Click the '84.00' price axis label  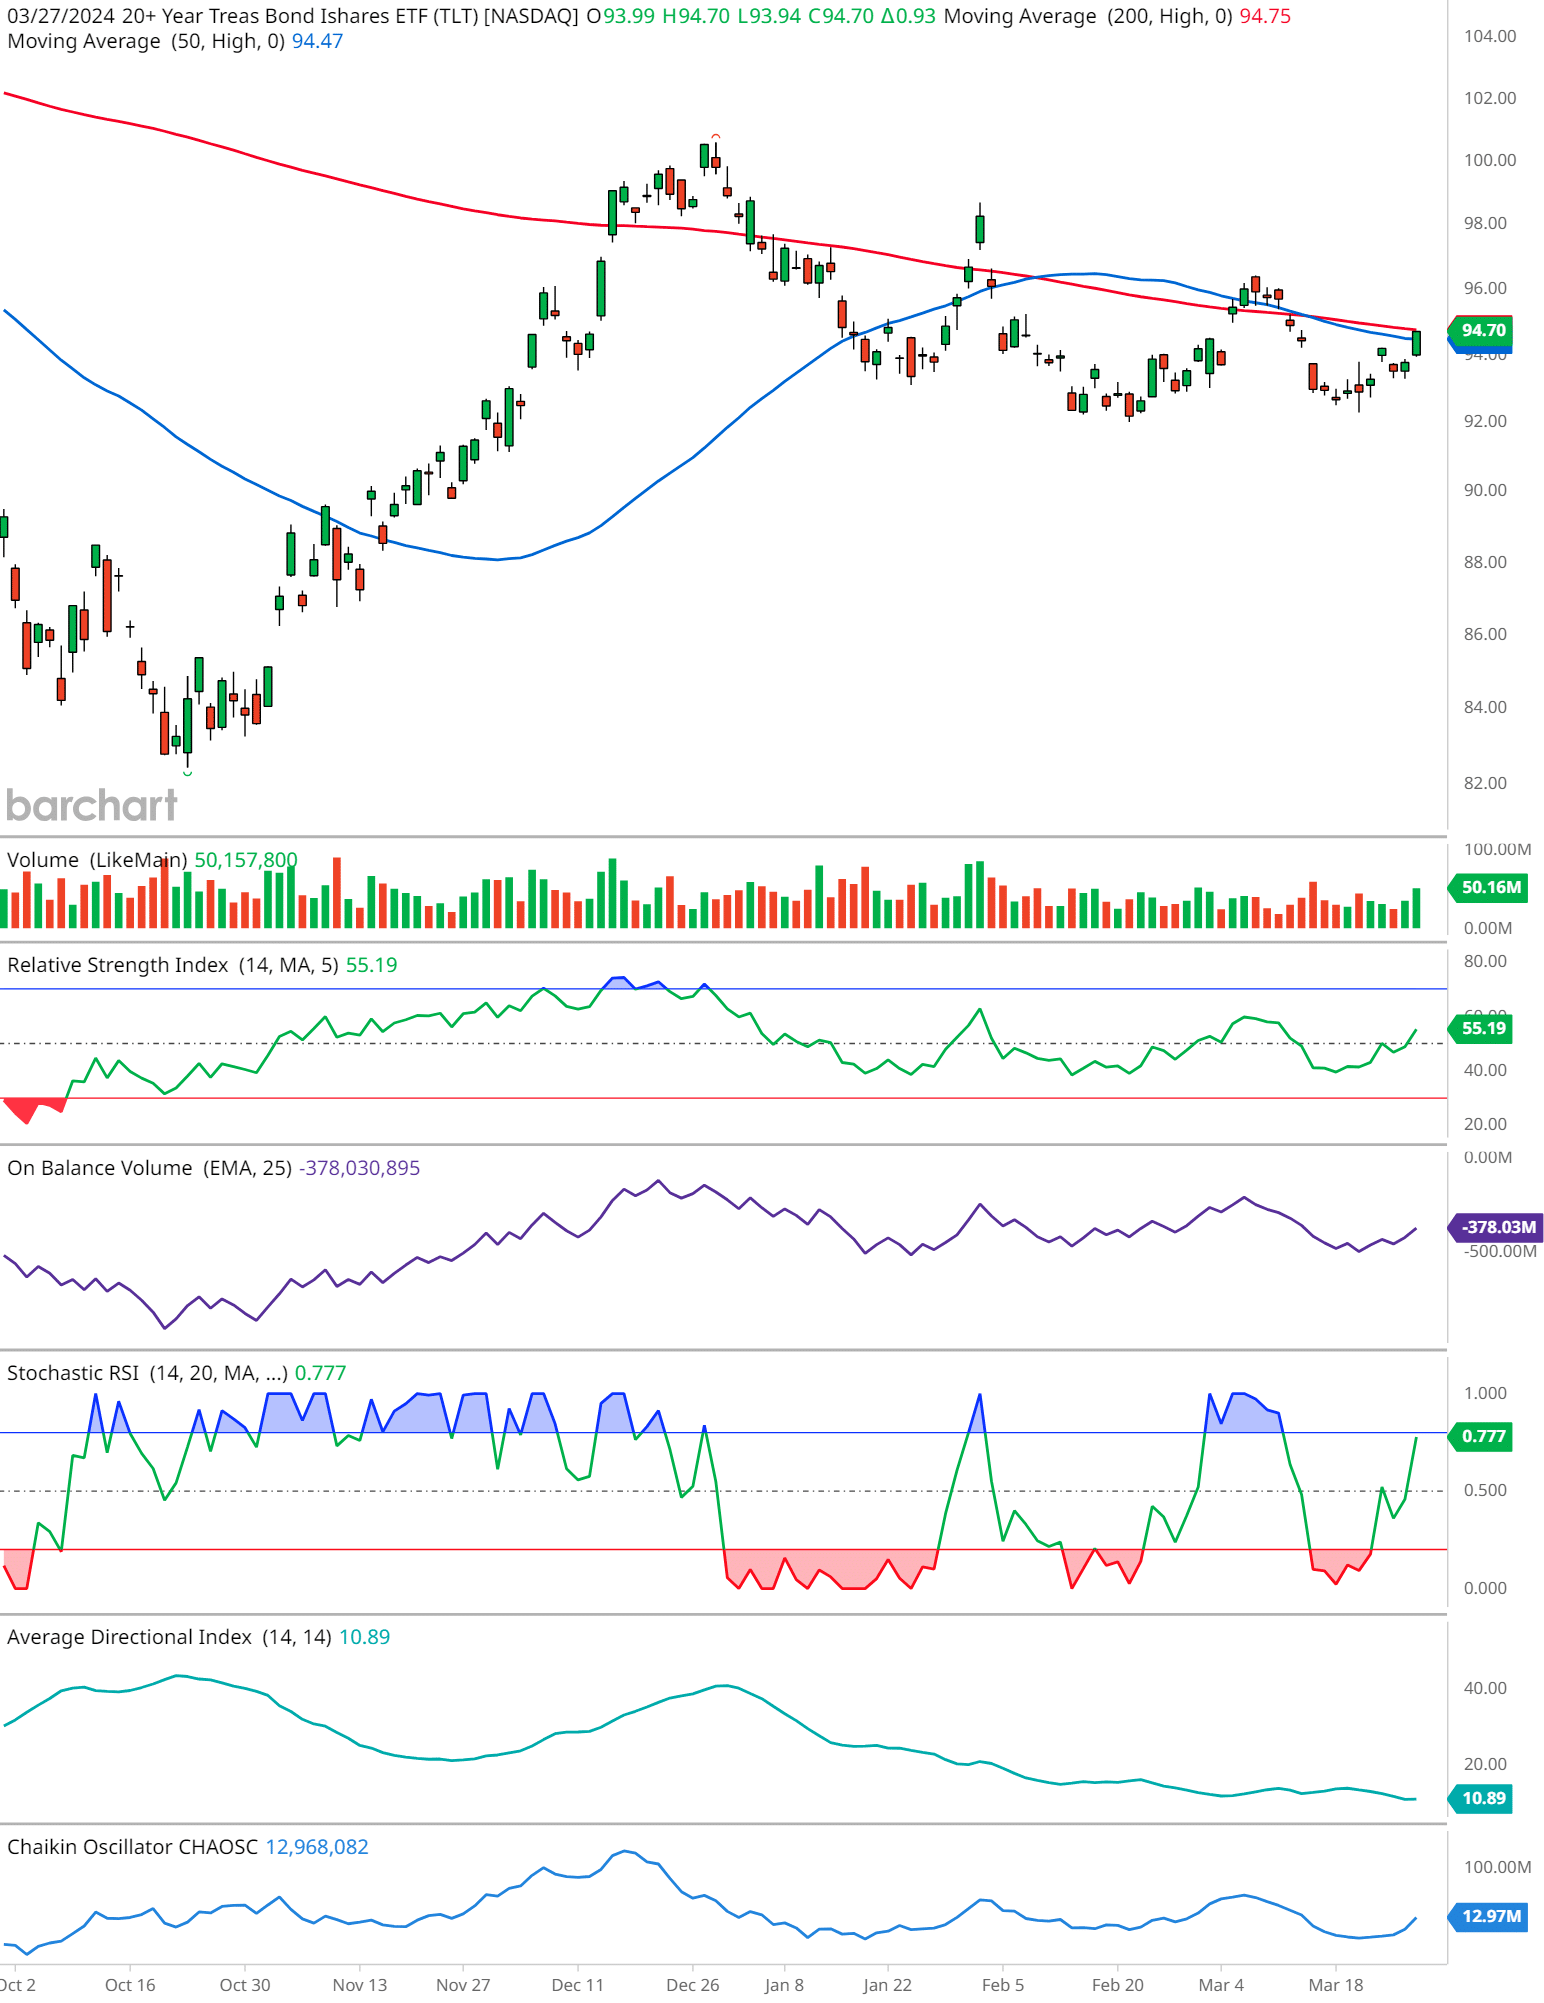(1485, 707)
